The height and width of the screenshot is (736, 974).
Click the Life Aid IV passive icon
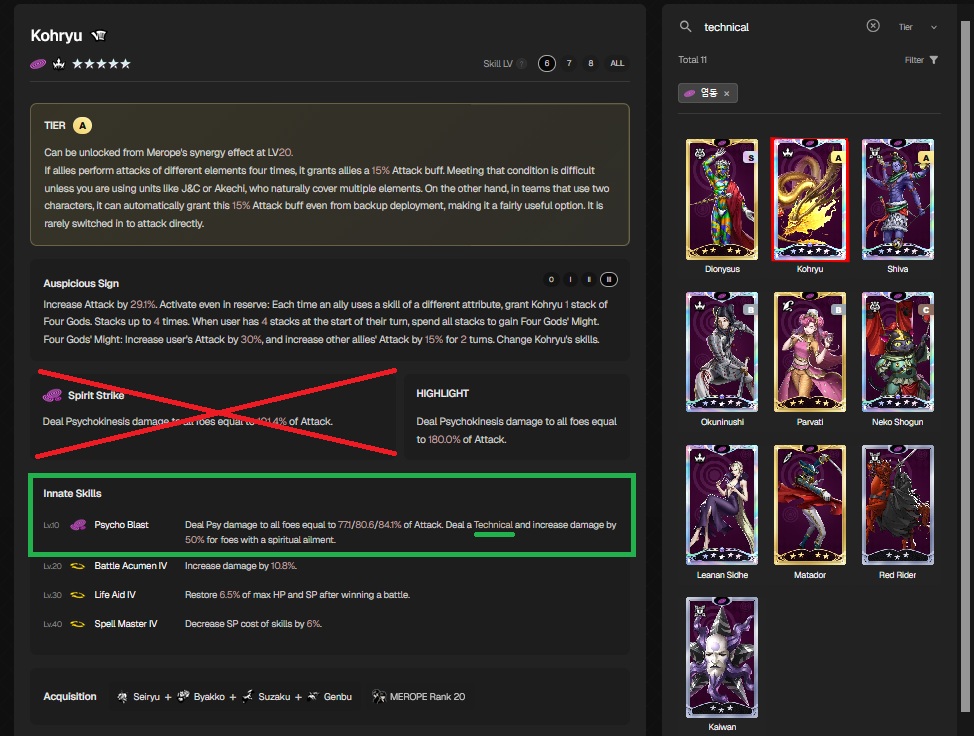77,594
